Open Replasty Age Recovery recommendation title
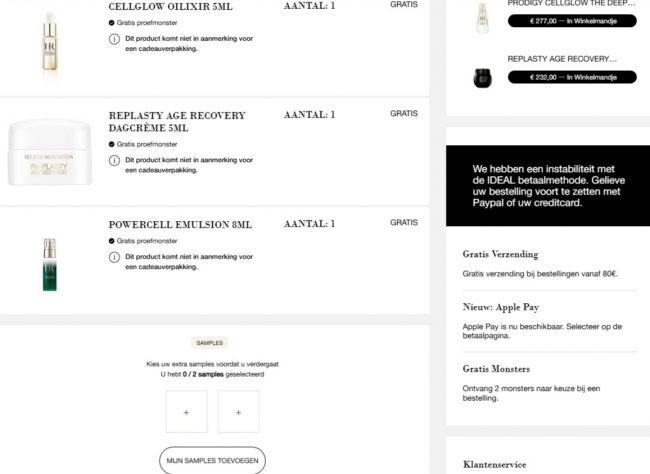Viewport: 650px width, 474px height. tap(562, 59)
